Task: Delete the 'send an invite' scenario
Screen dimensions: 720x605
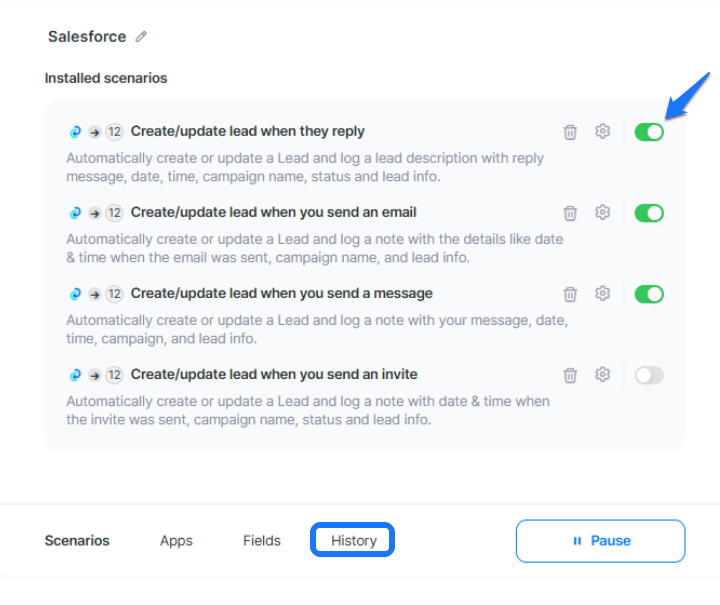Action: tap(570, 375)
